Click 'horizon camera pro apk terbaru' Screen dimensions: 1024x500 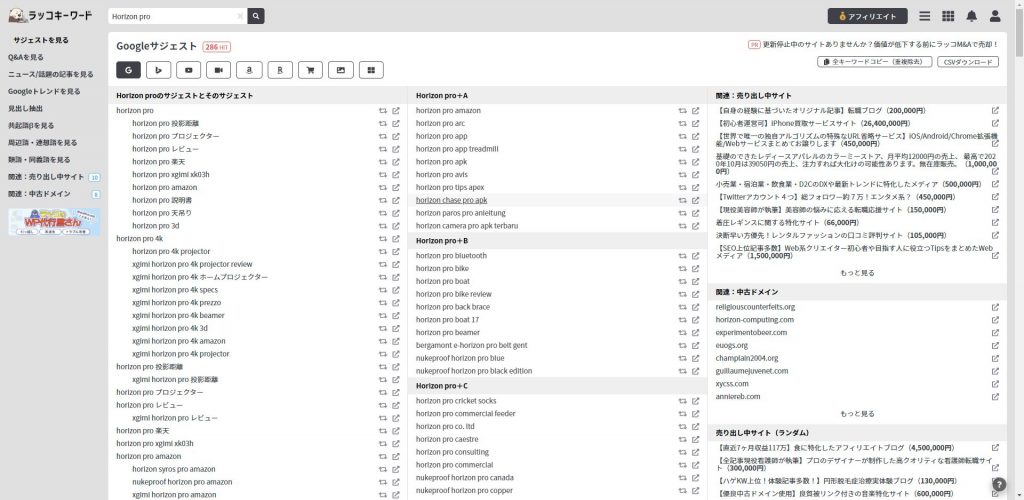tap(467, 226)
